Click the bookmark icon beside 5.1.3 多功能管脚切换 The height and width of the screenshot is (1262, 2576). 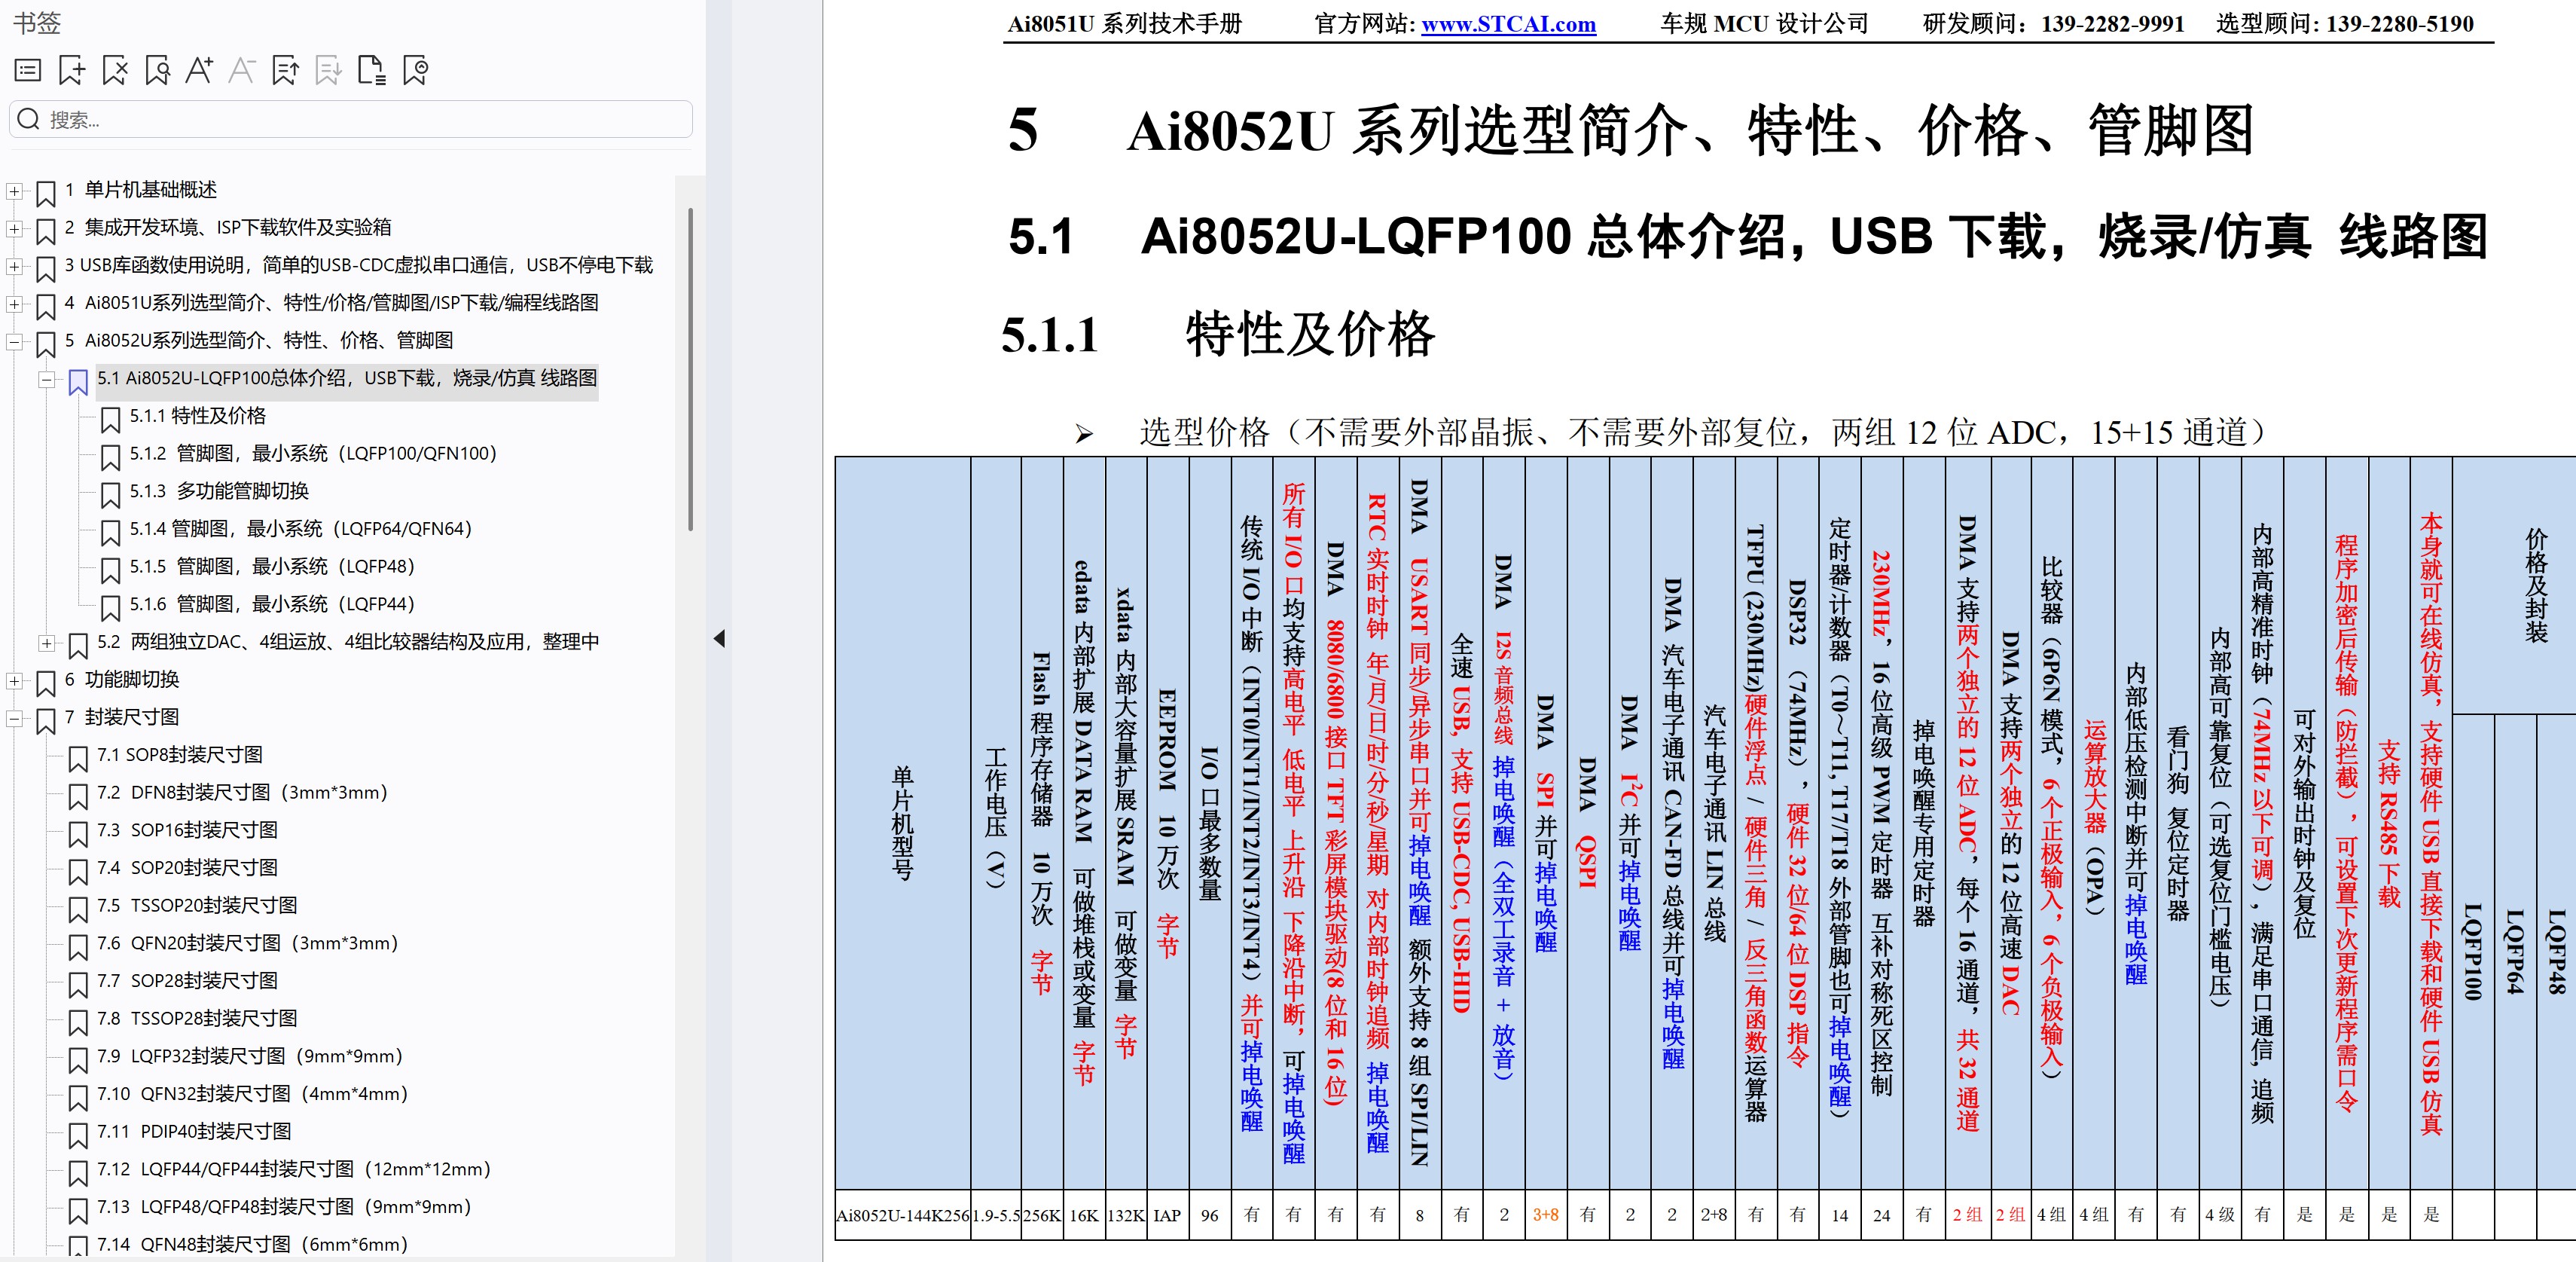[x=111, y=494]
